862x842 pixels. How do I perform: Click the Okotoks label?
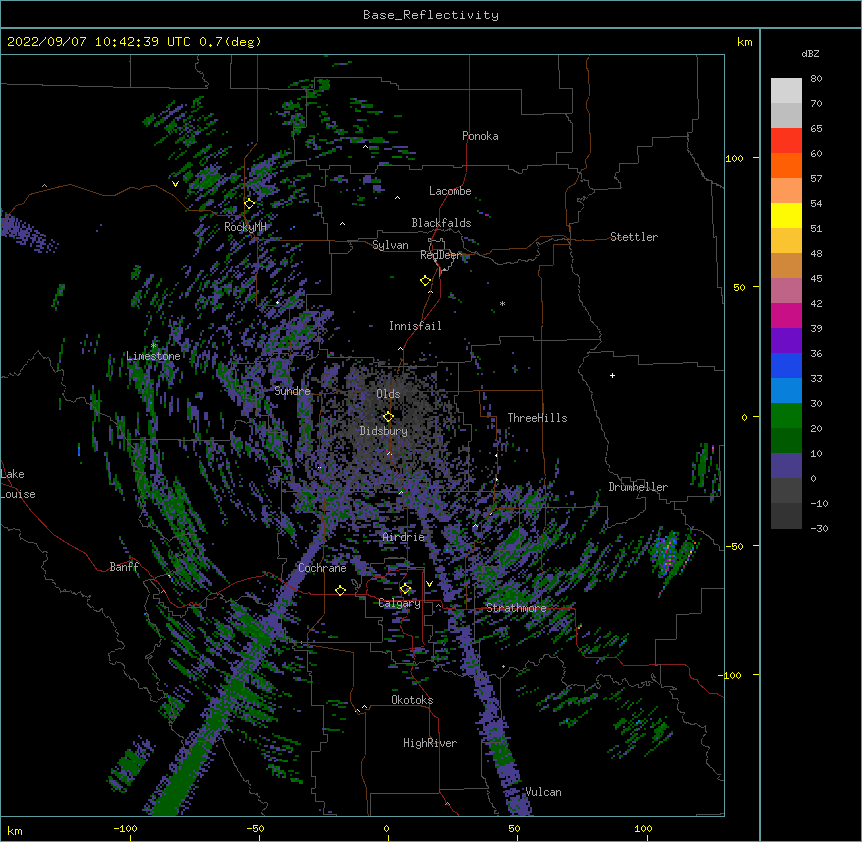point(412,700)
